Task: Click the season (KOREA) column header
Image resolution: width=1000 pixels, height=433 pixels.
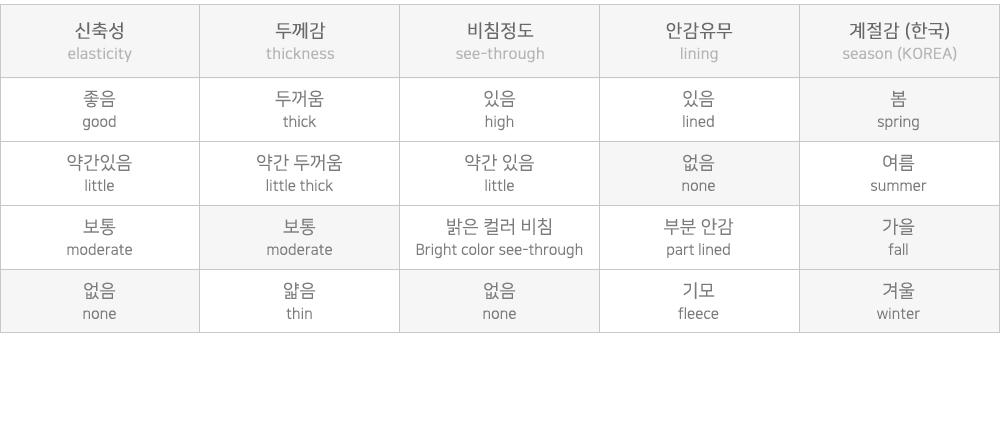Action: point(899,41)
